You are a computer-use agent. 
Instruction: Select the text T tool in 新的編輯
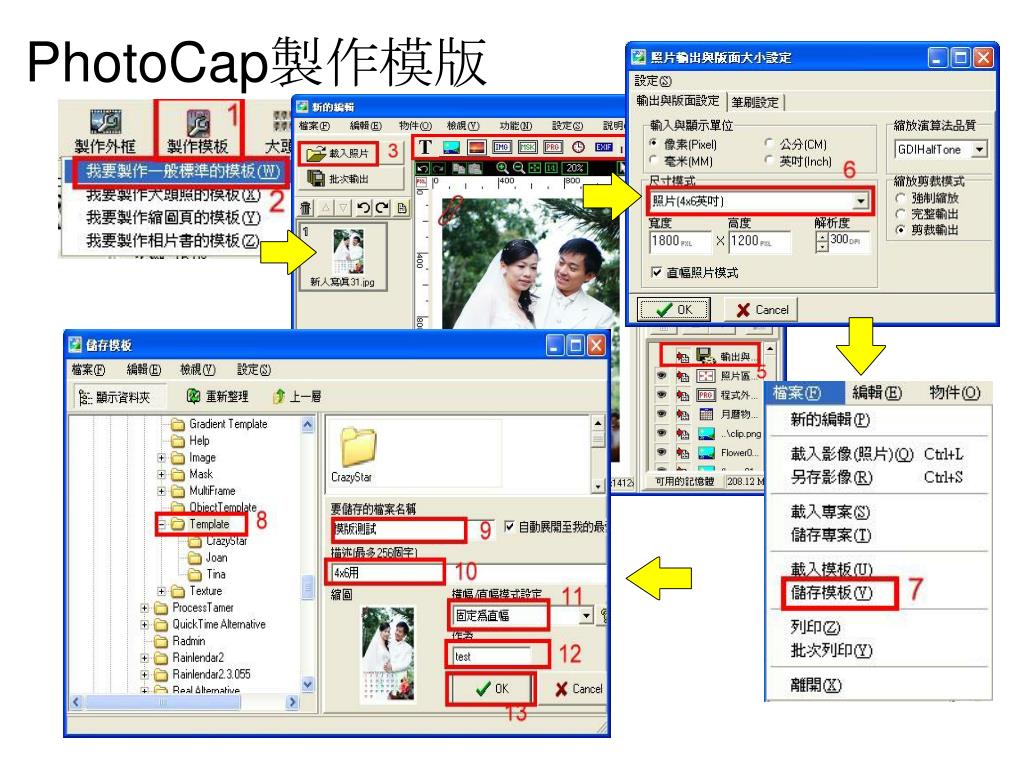click(425, 147)
